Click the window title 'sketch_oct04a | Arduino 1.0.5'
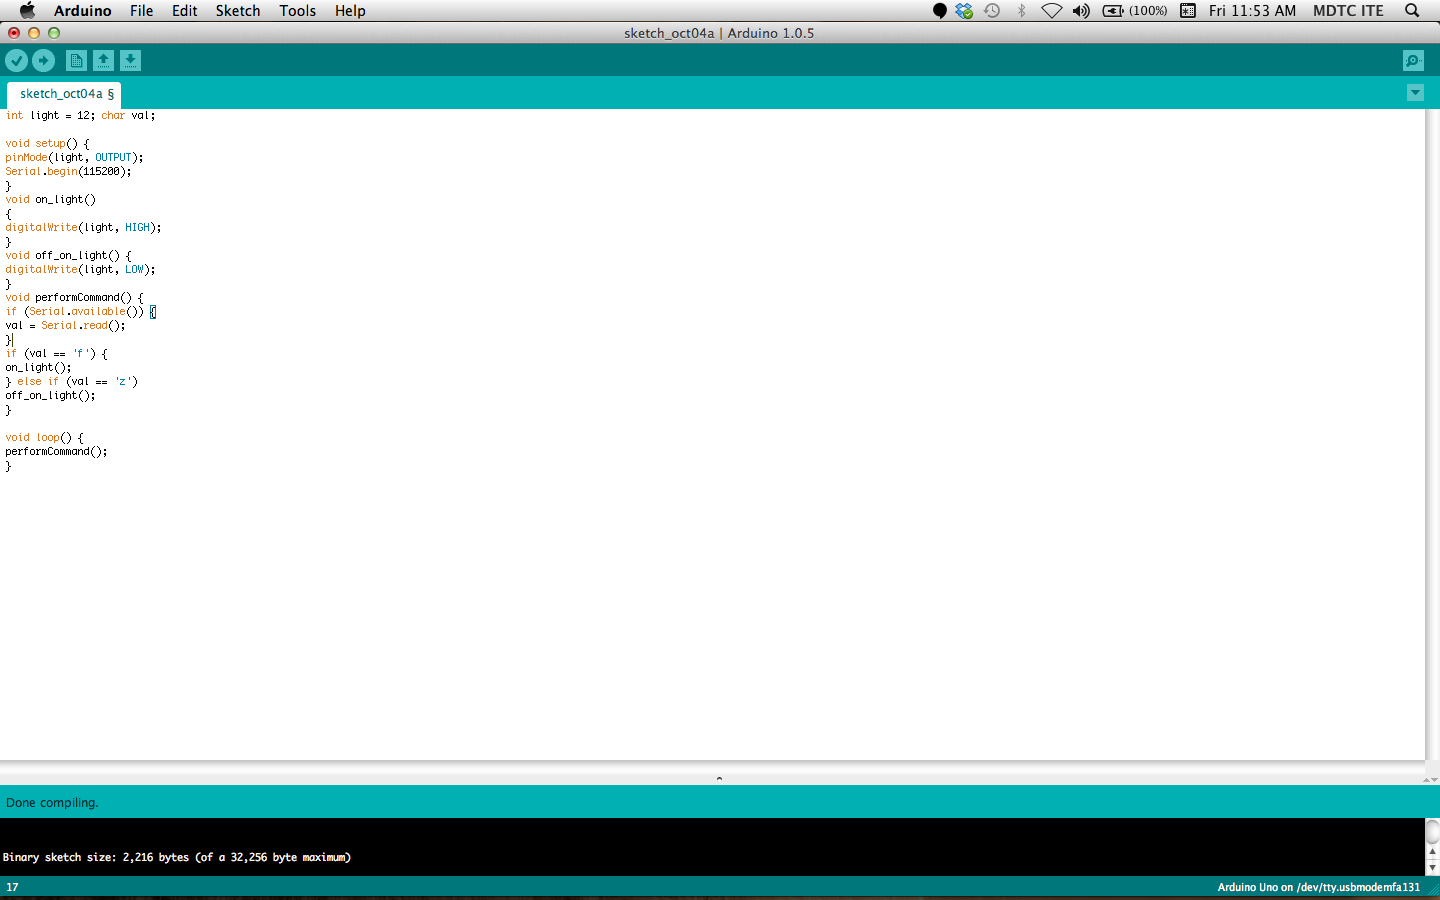The height and width of the screenshot is (900, 1440). pos(719,33)
